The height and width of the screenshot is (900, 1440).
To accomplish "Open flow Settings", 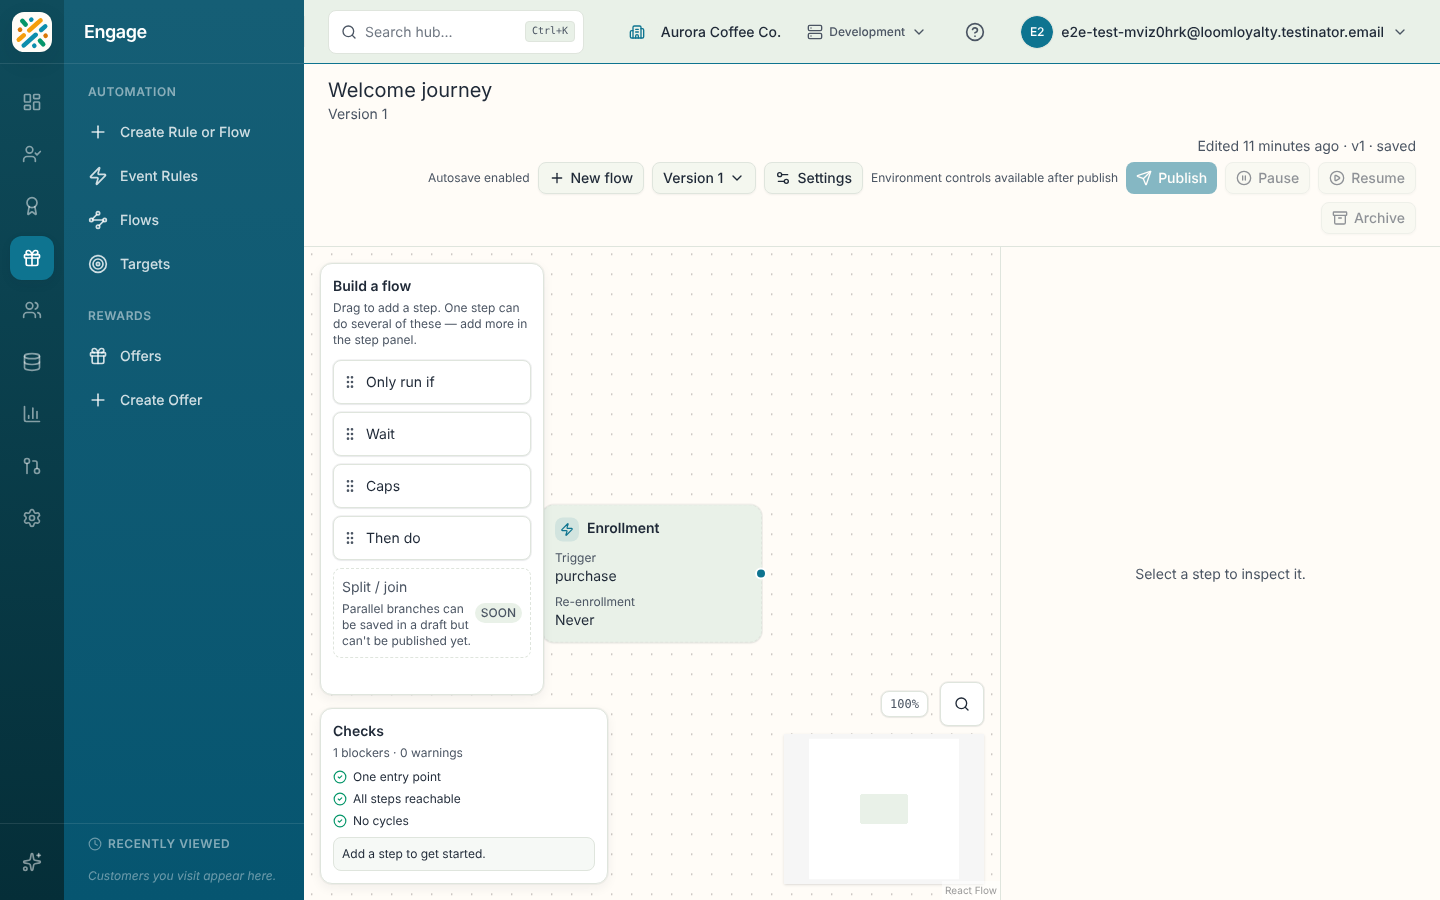I will 813,178.
